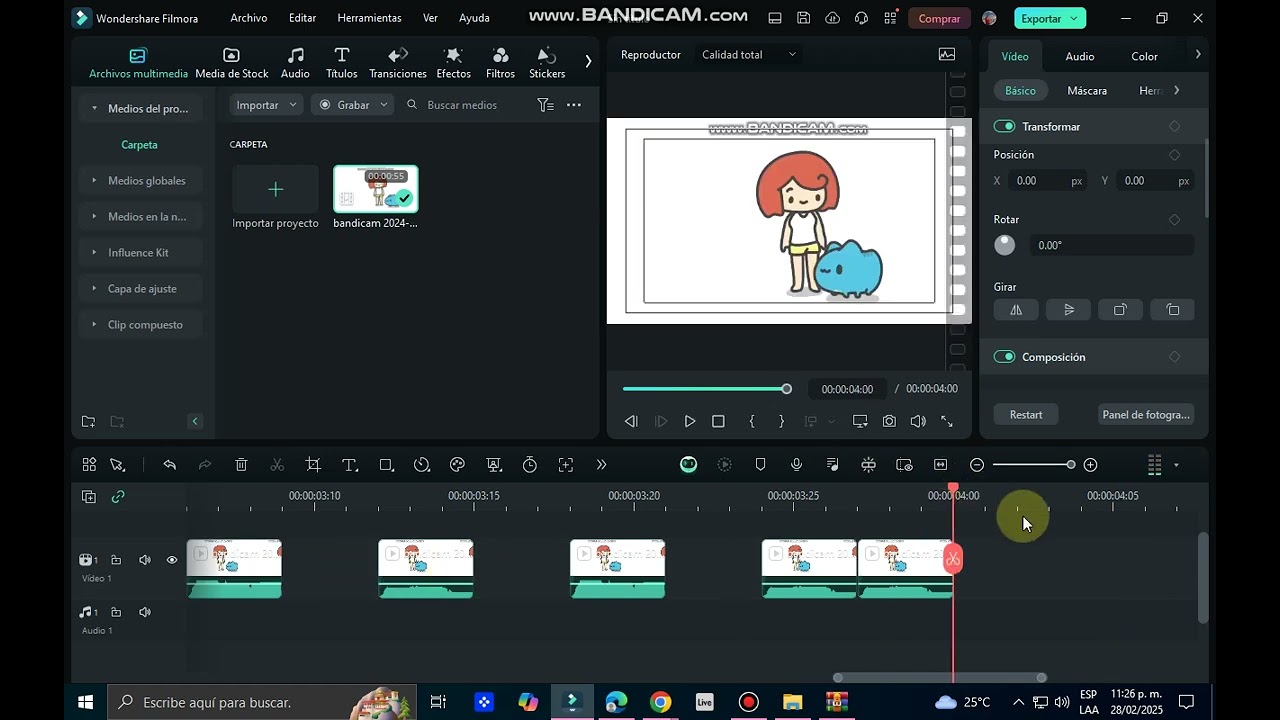Click the timeline zoom slider
The image size is (1280, 720).
1034,465
